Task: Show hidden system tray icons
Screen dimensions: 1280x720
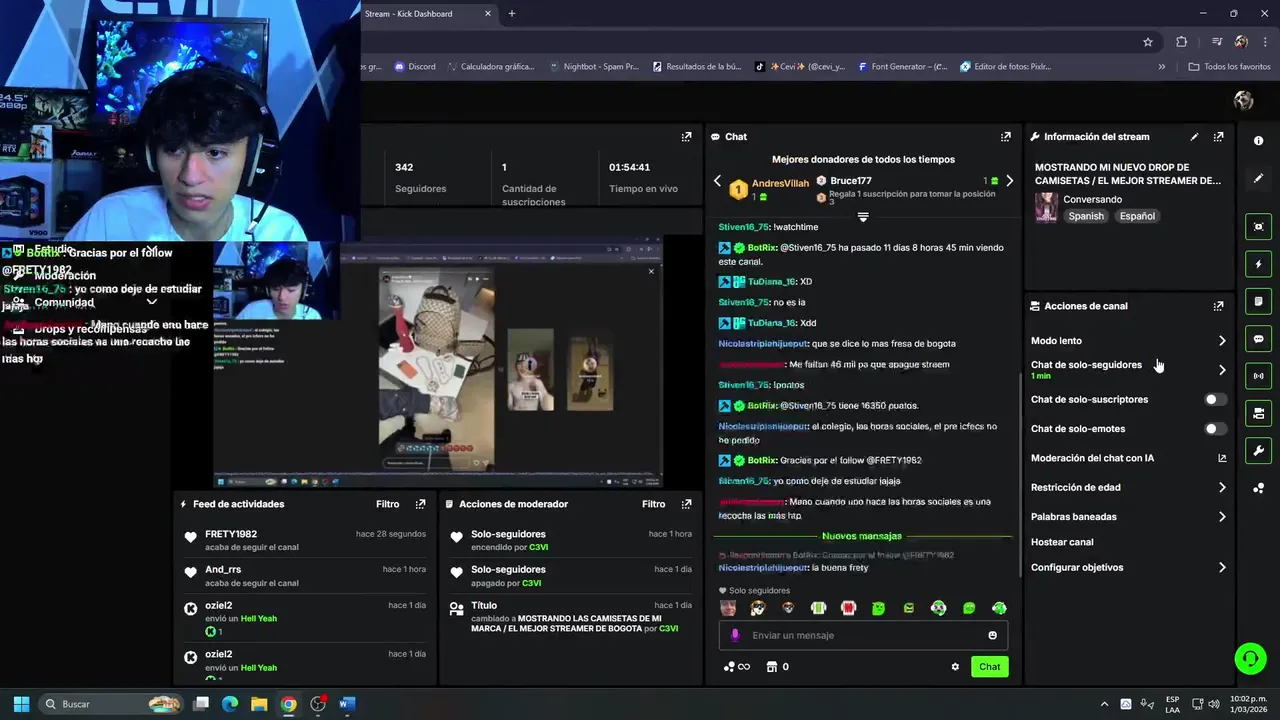Action: (1104, 704)
